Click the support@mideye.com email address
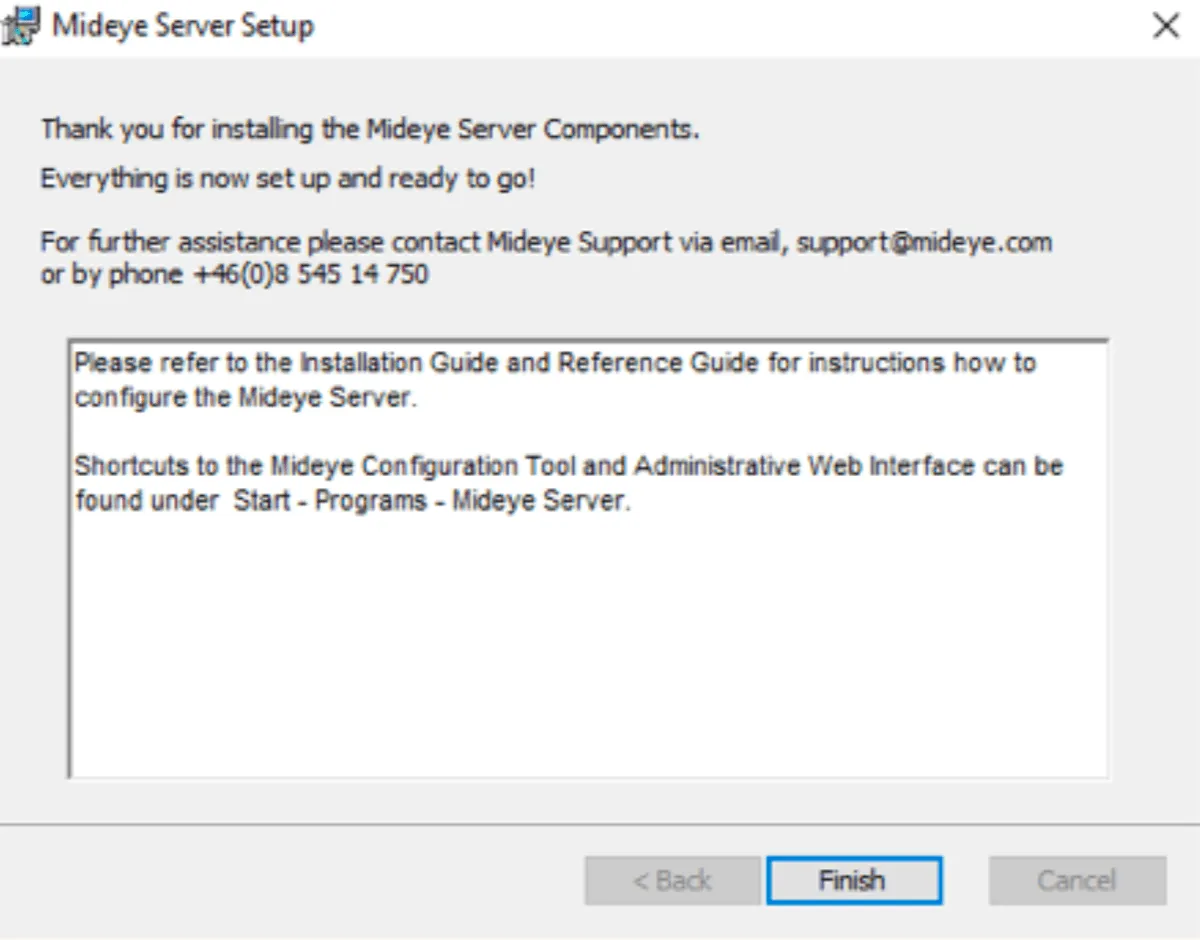Viewport: 1200px width, 940px height. point(924,243)
